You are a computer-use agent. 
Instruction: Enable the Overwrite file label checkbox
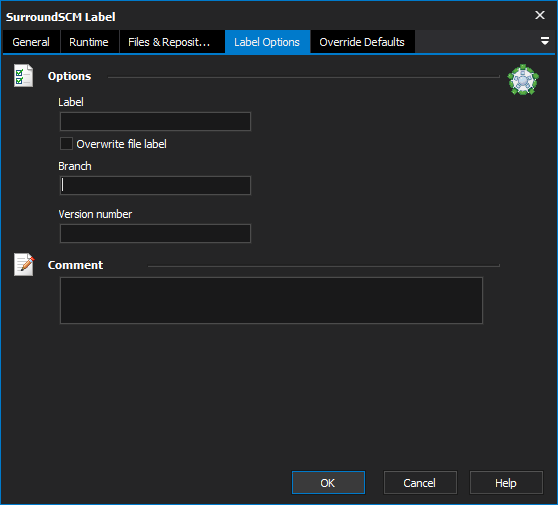[x=67, y=144]
